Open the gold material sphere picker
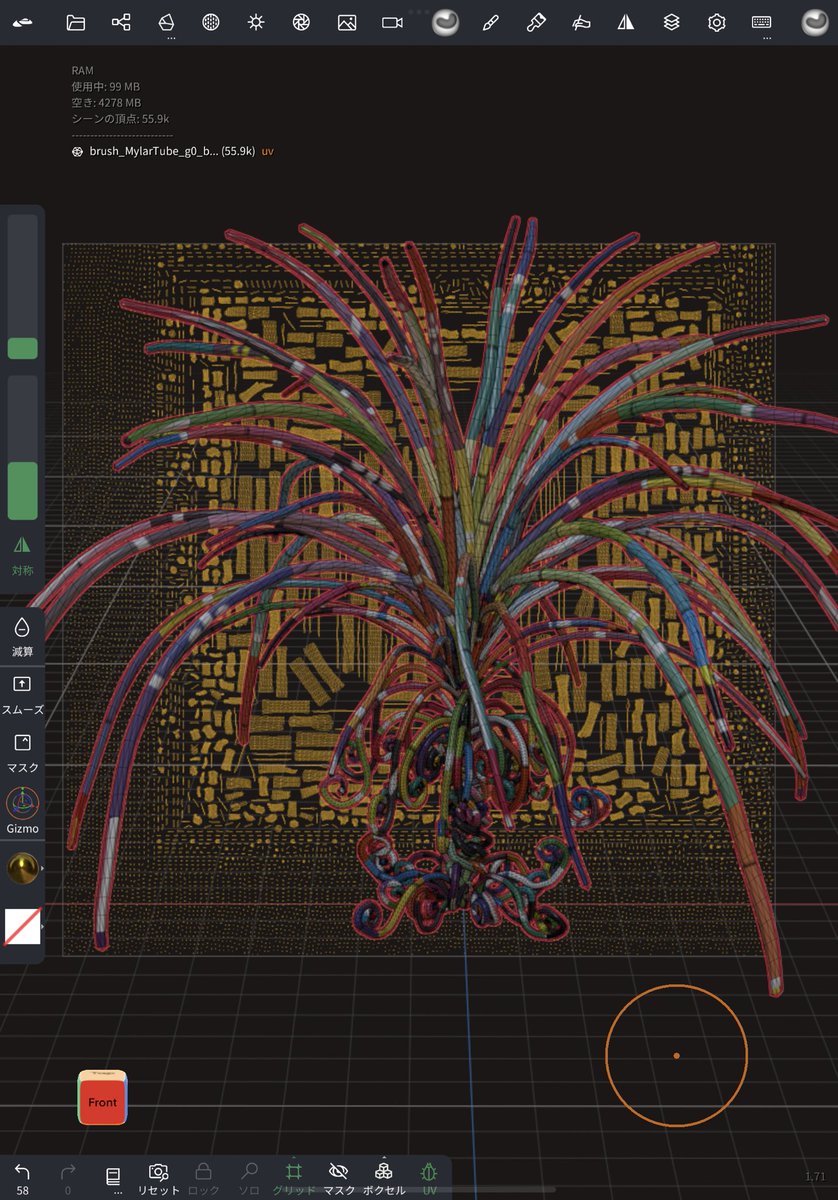838x1200 pixels. coord(22,869)
